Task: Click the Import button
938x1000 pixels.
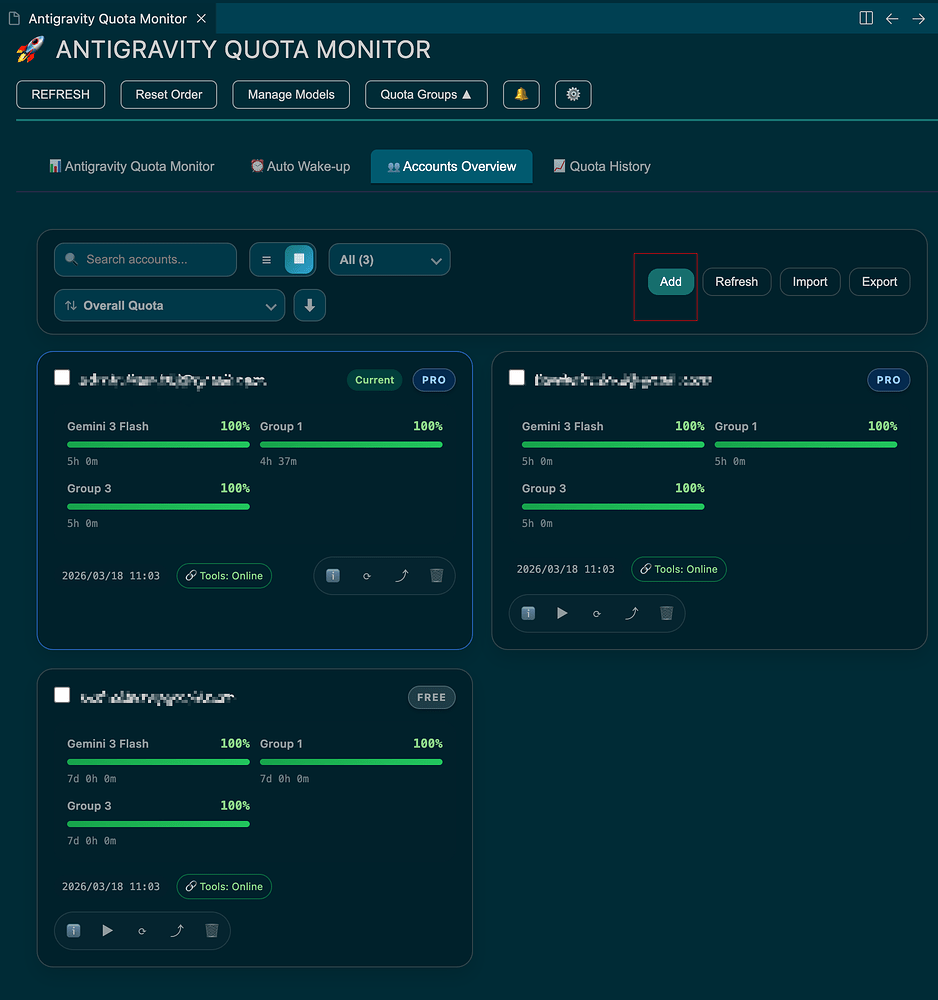Action: [x=810, y=282]
